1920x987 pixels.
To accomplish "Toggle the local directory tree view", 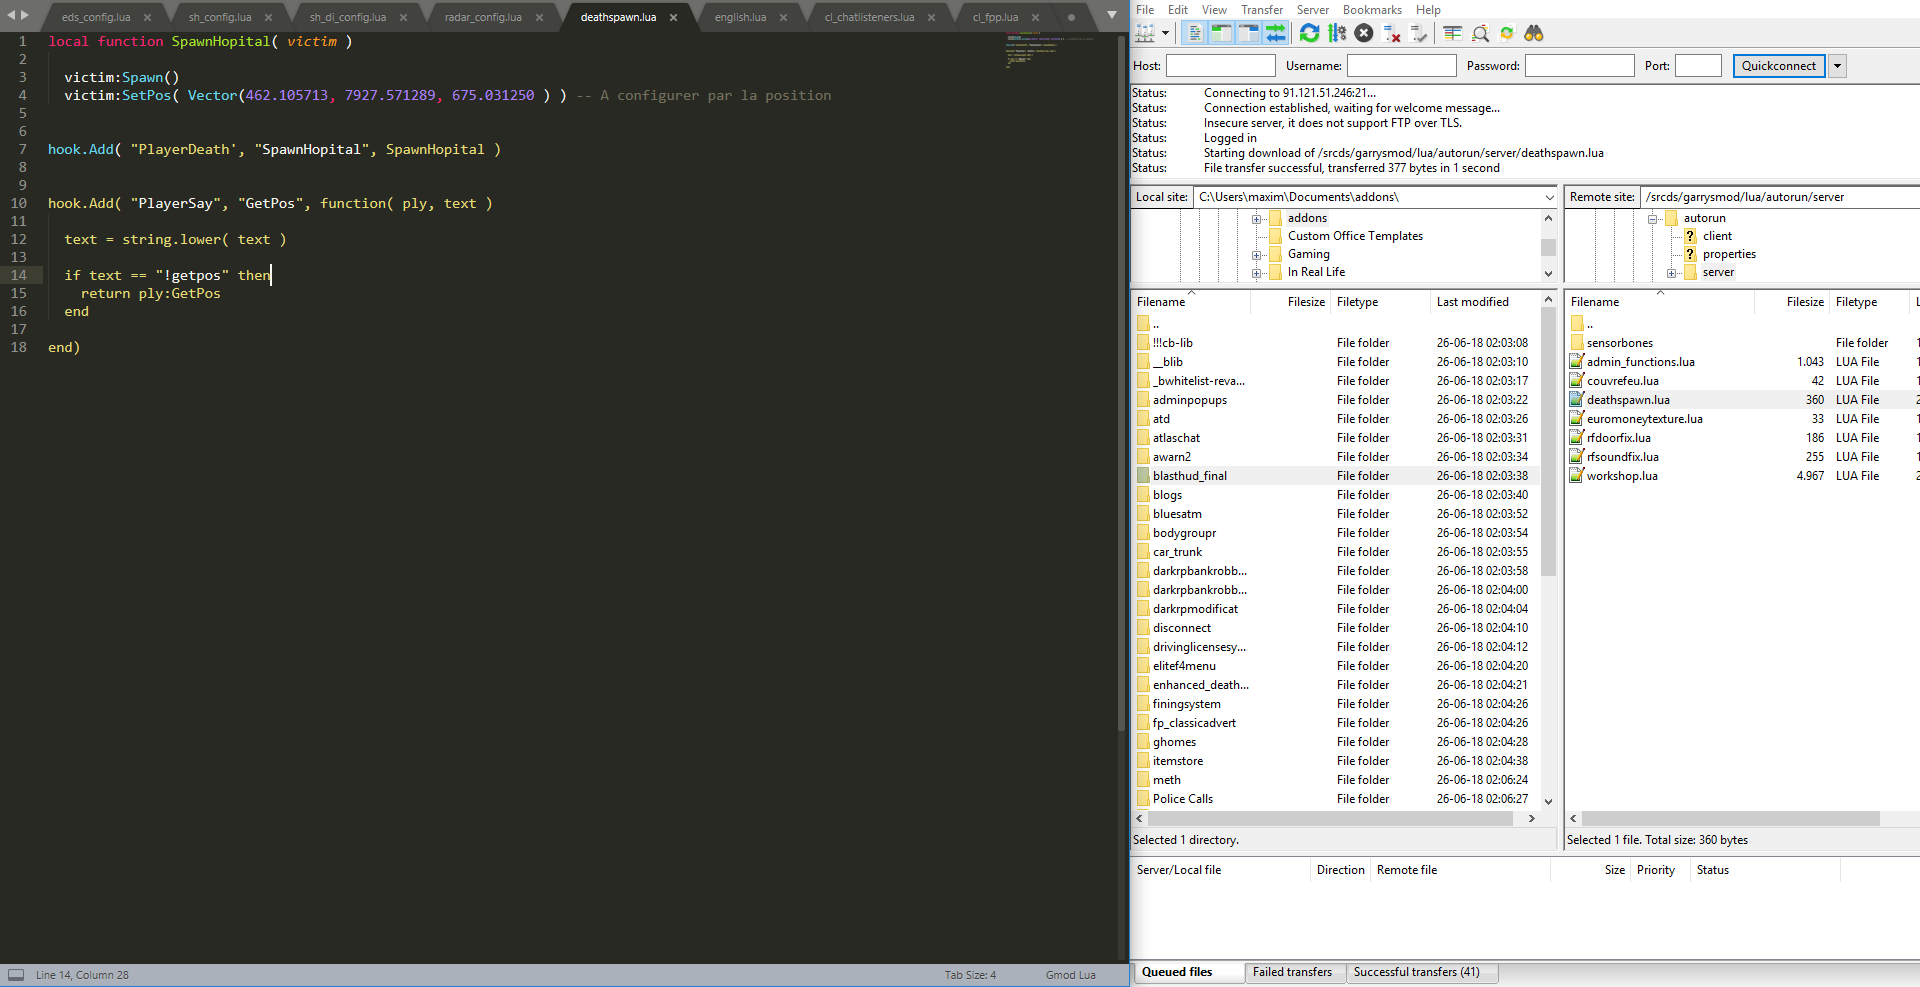I will pos(1222,34).
